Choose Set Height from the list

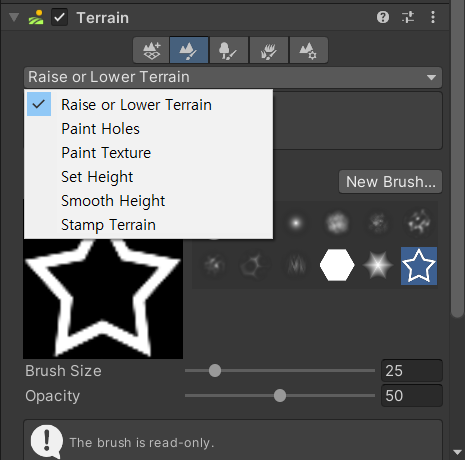click(148, 177)
